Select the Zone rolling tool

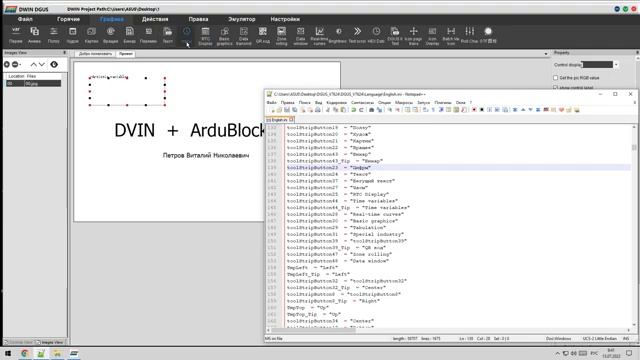(282, 36)
